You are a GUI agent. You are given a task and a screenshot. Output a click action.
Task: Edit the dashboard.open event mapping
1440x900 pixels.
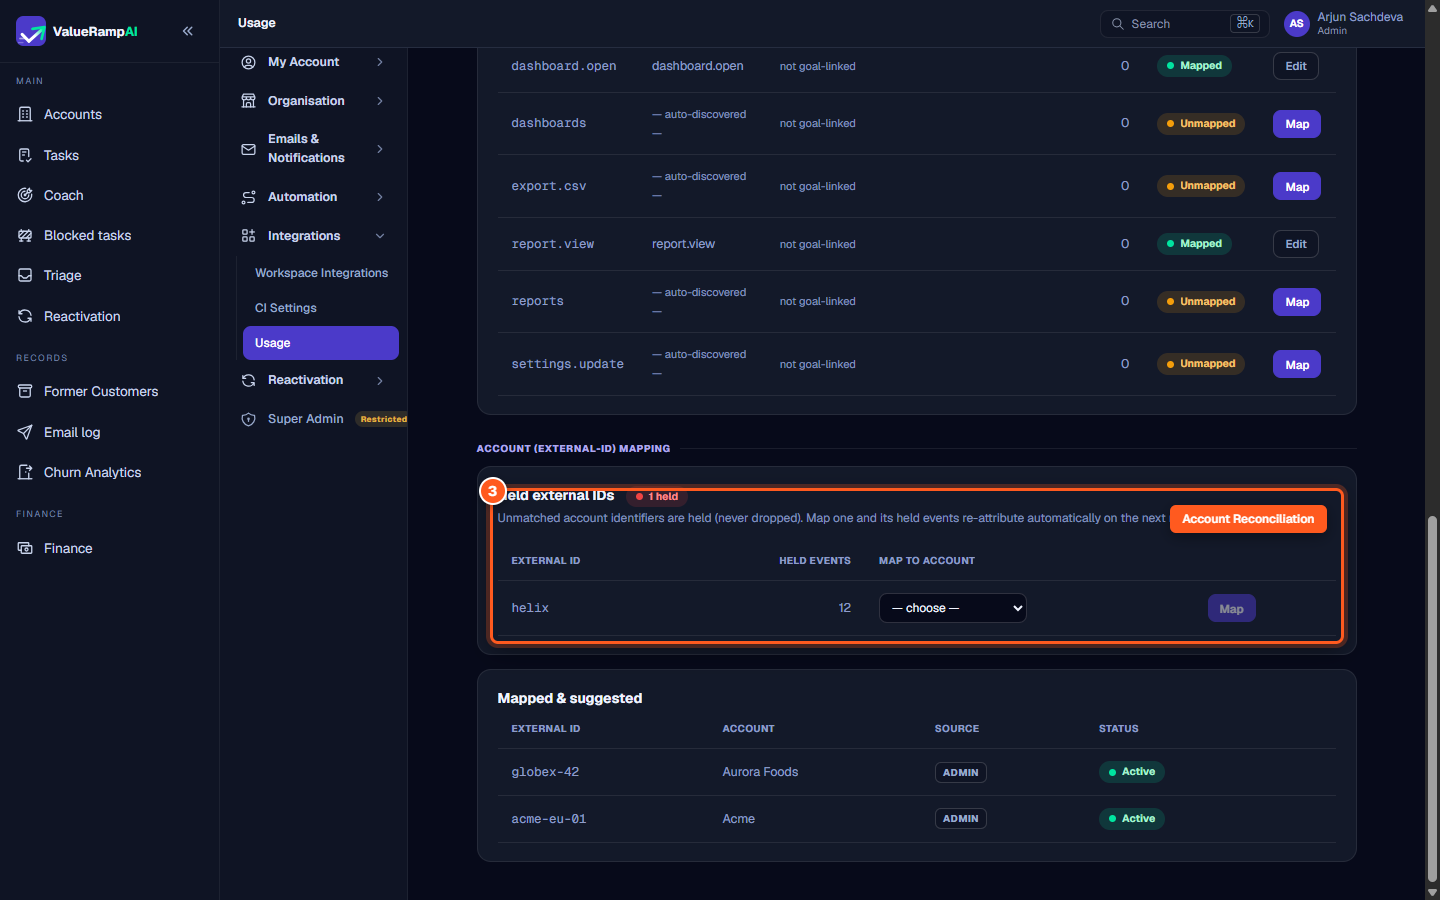(x=1296, y=66)
